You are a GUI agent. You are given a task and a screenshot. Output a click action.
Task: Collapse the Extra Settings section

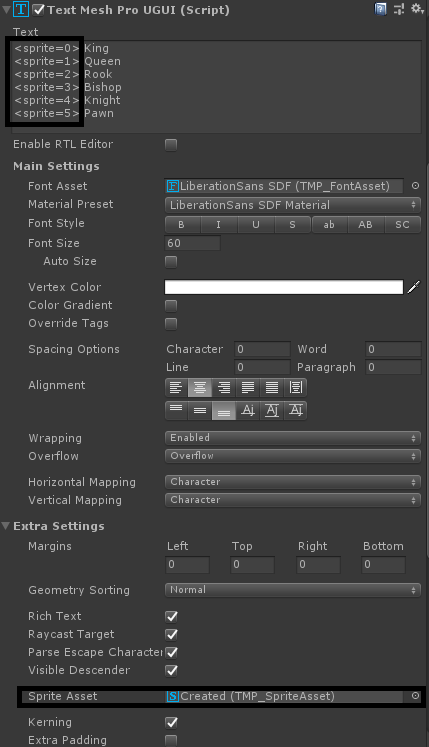[6, 526]
